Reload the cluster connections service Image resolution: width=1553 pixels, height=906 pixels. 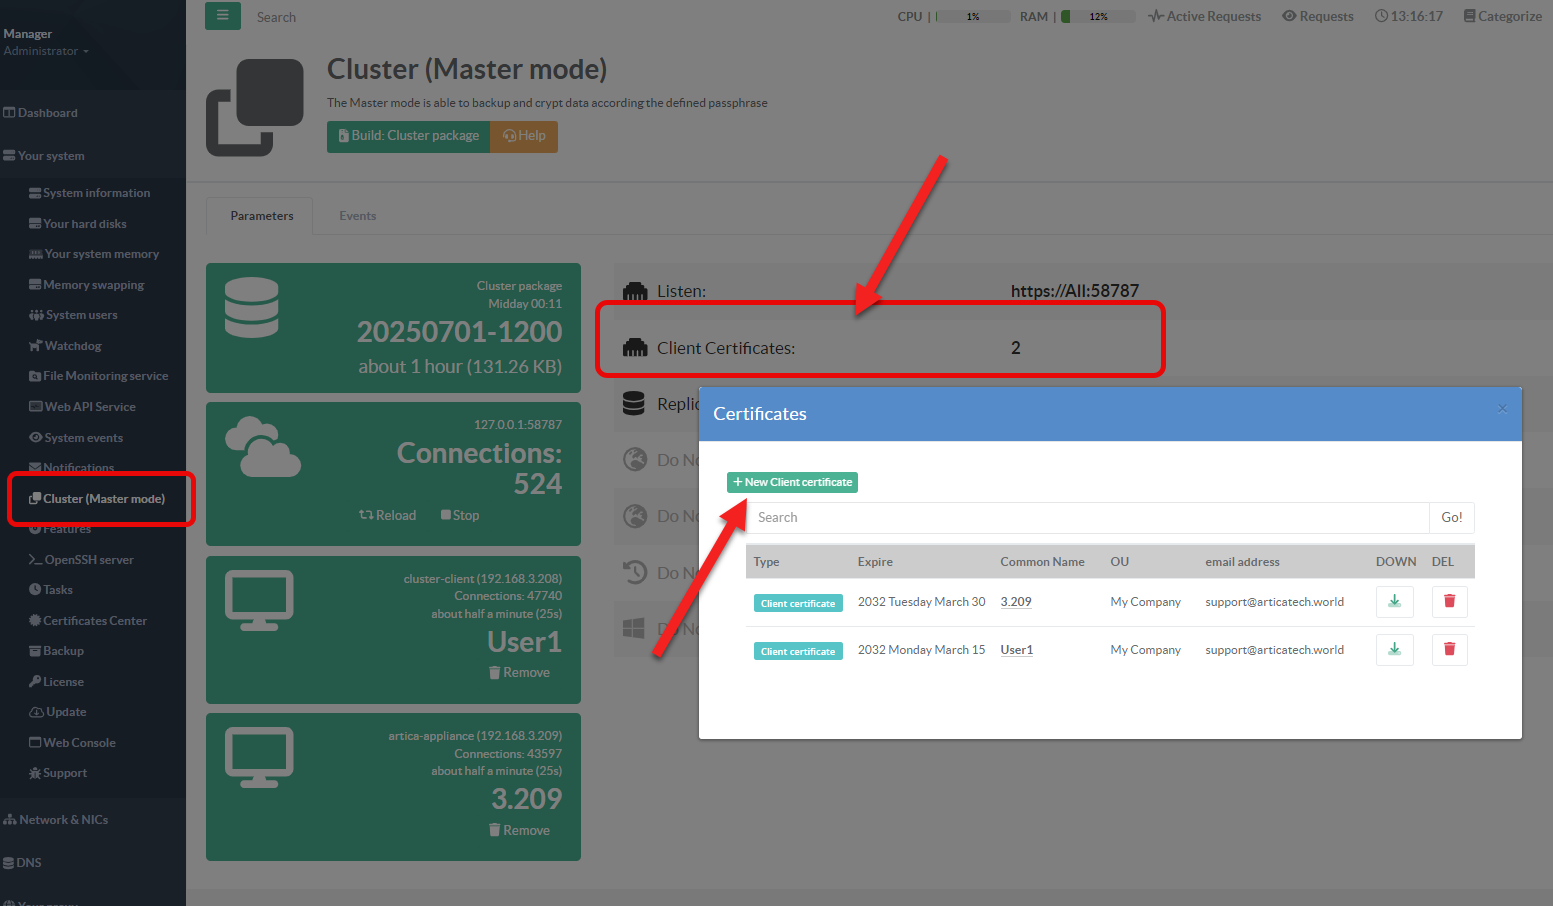388,515
